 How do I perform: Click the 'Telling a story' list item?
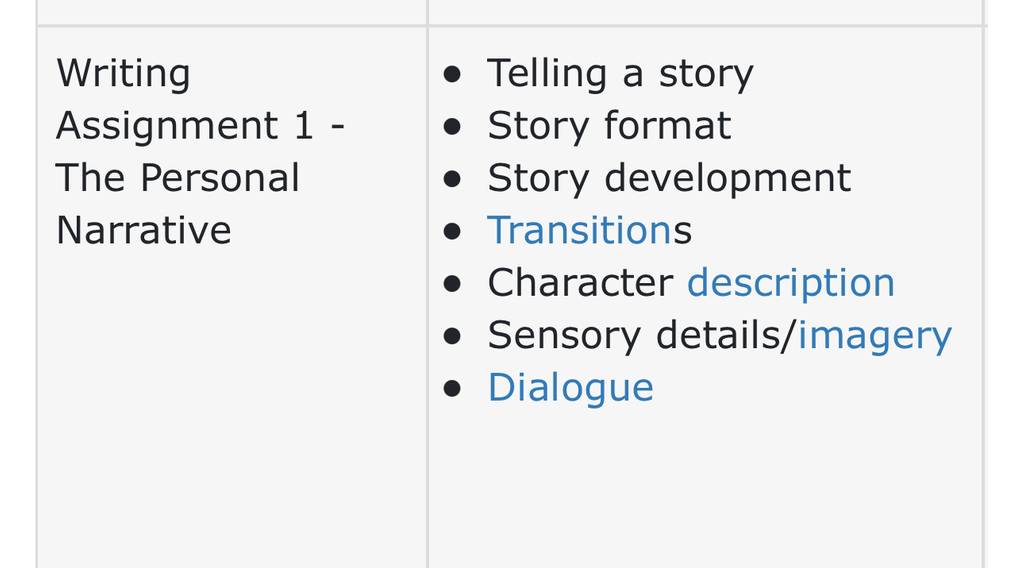pos(620,73)
